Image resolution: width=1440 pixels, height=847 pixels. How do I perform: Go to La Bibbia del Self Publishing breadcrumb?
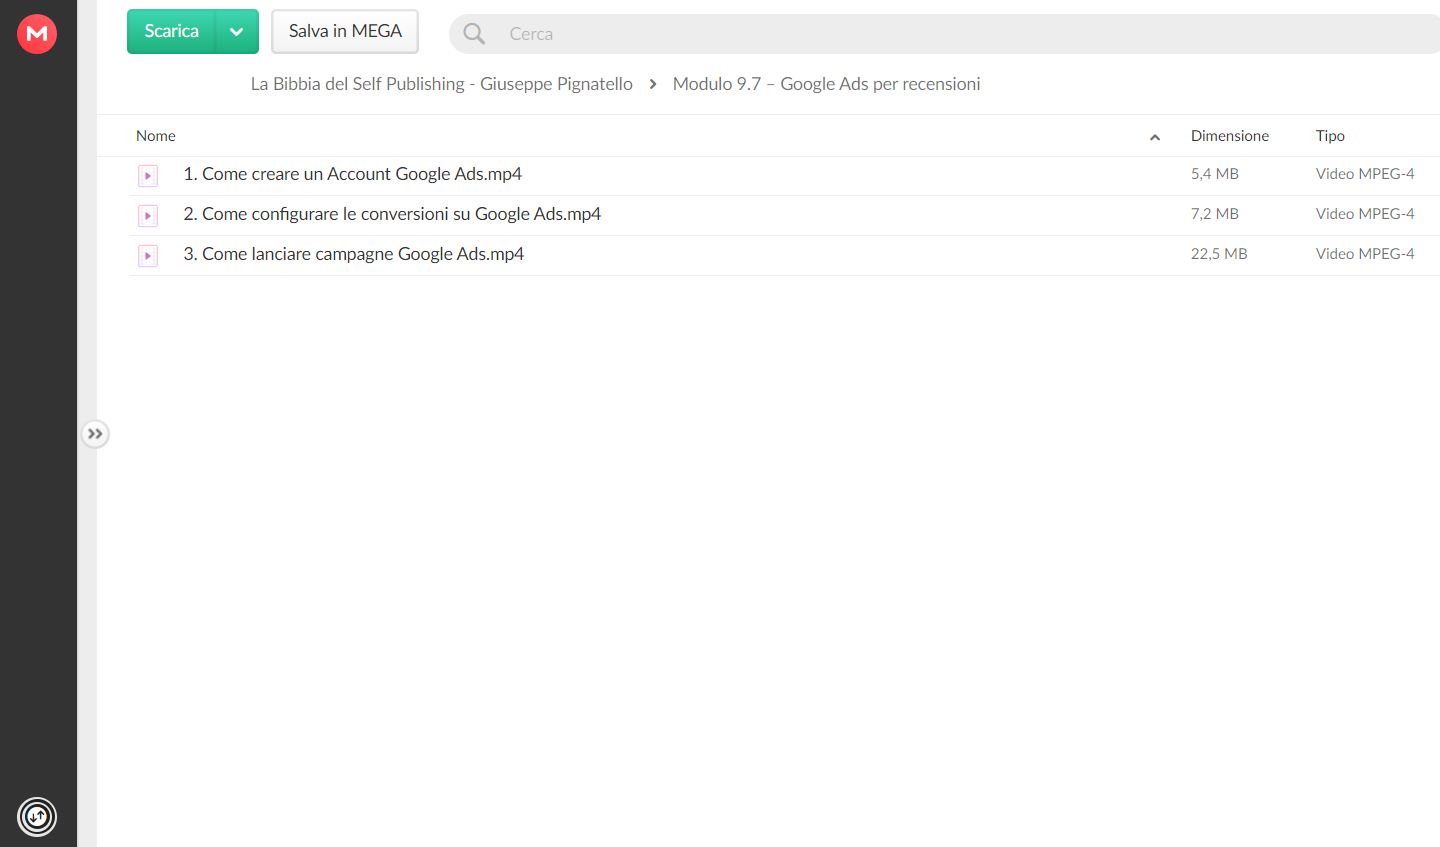point(441,84)
